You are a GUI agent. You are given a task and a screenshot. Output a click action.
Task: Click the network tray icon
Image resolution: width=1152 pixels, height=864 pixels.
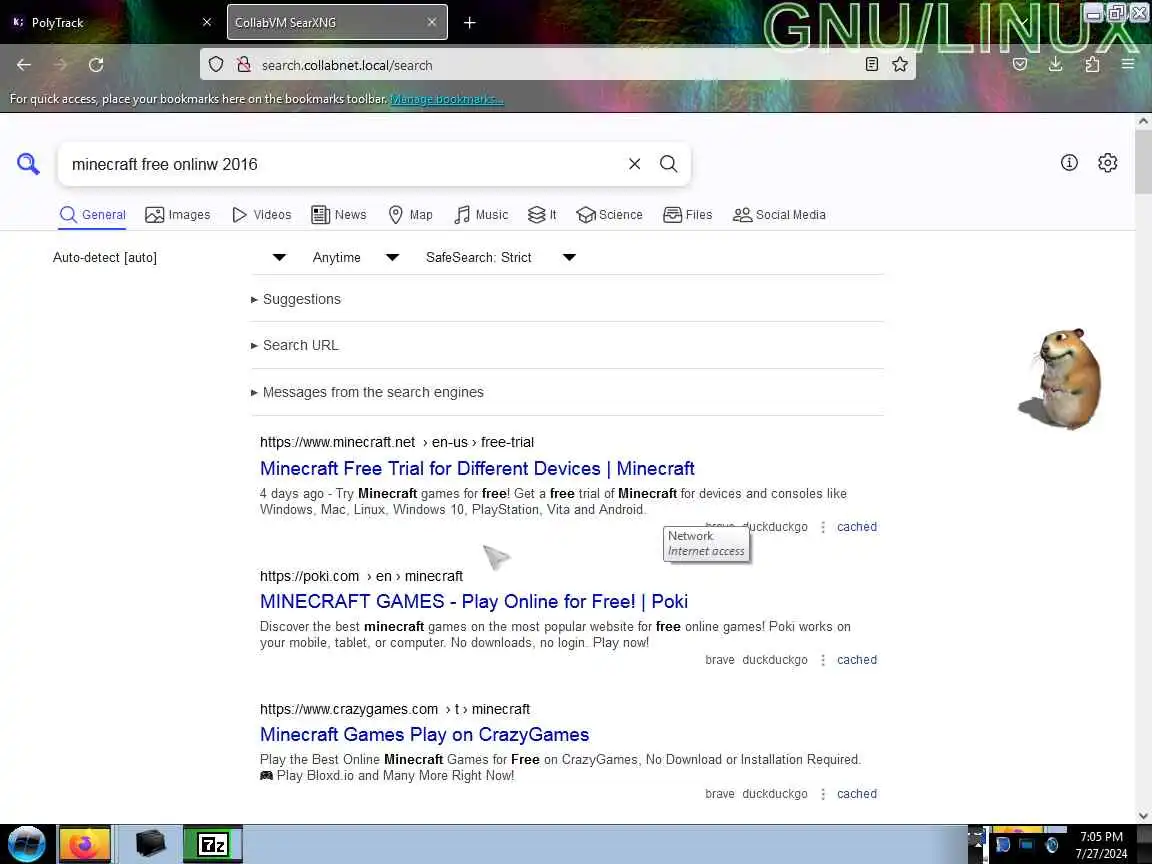pyautogui.click(x=1026, y=844)
